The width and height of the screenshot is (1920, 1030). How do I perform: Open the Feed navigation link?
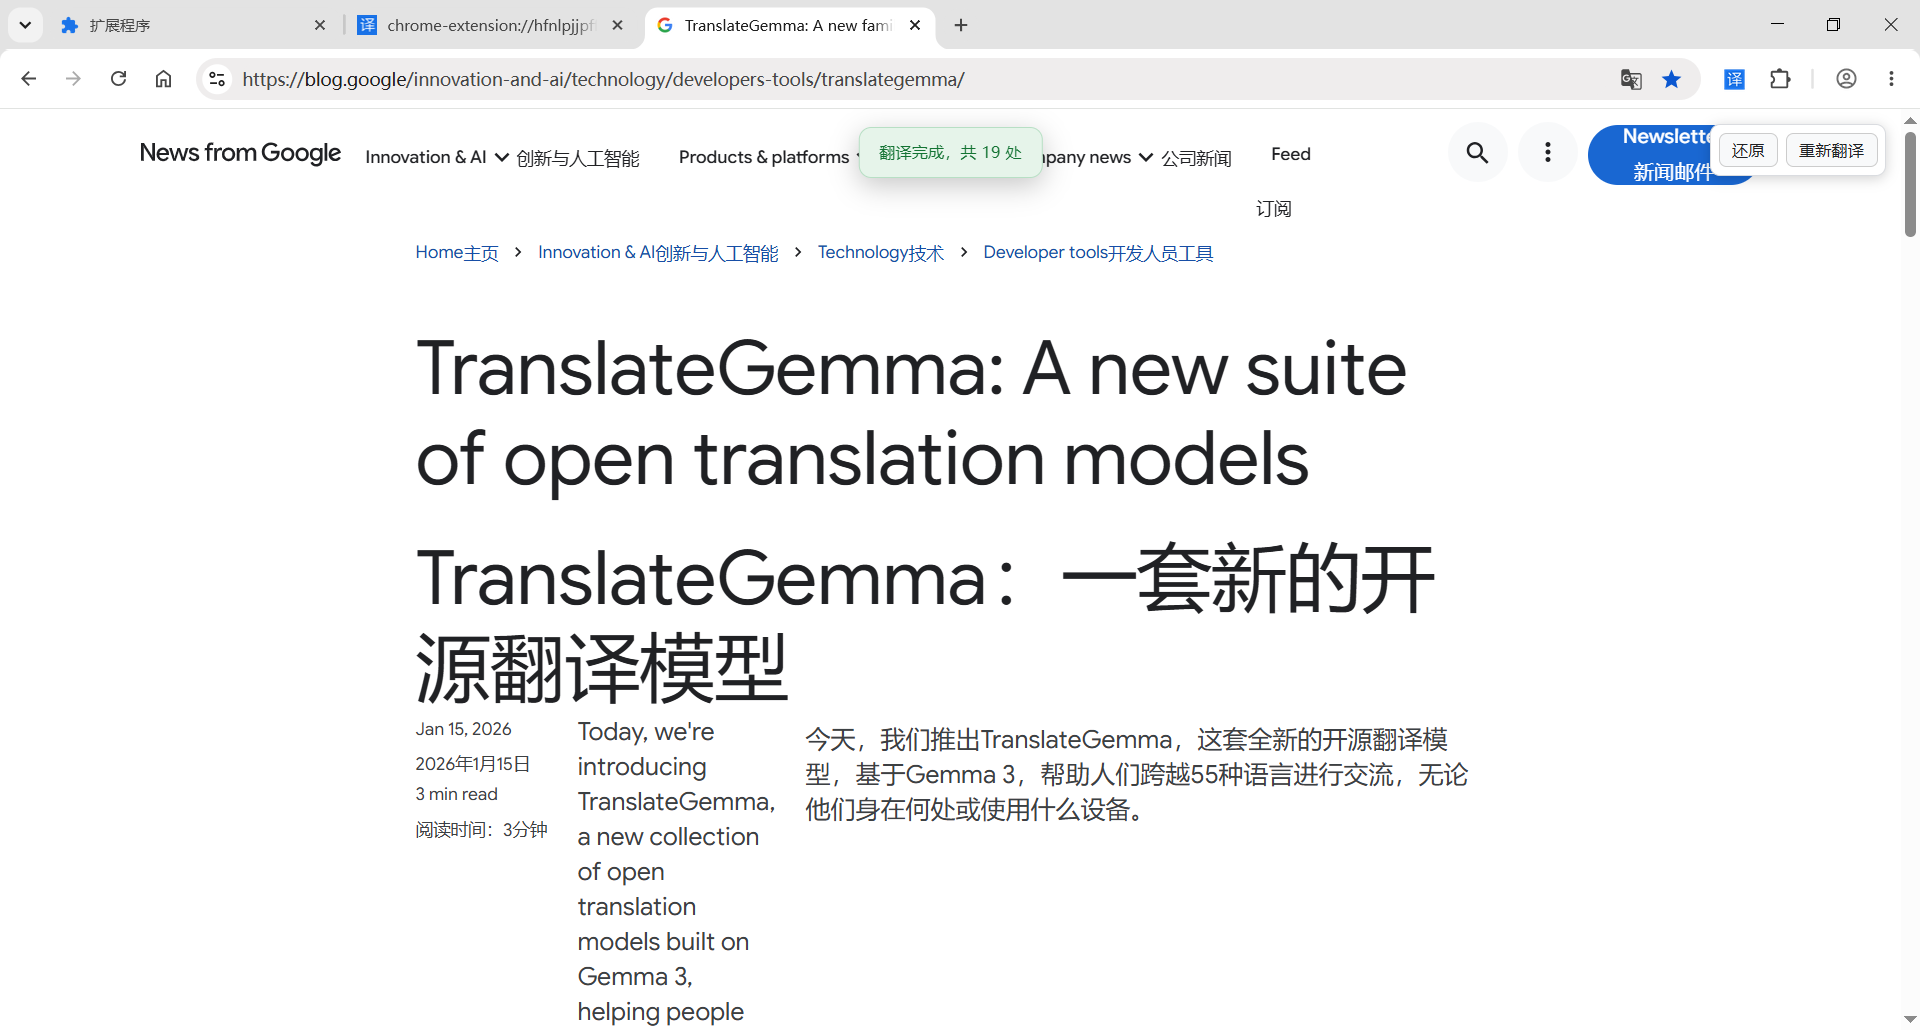click(x=1290, y=154)
